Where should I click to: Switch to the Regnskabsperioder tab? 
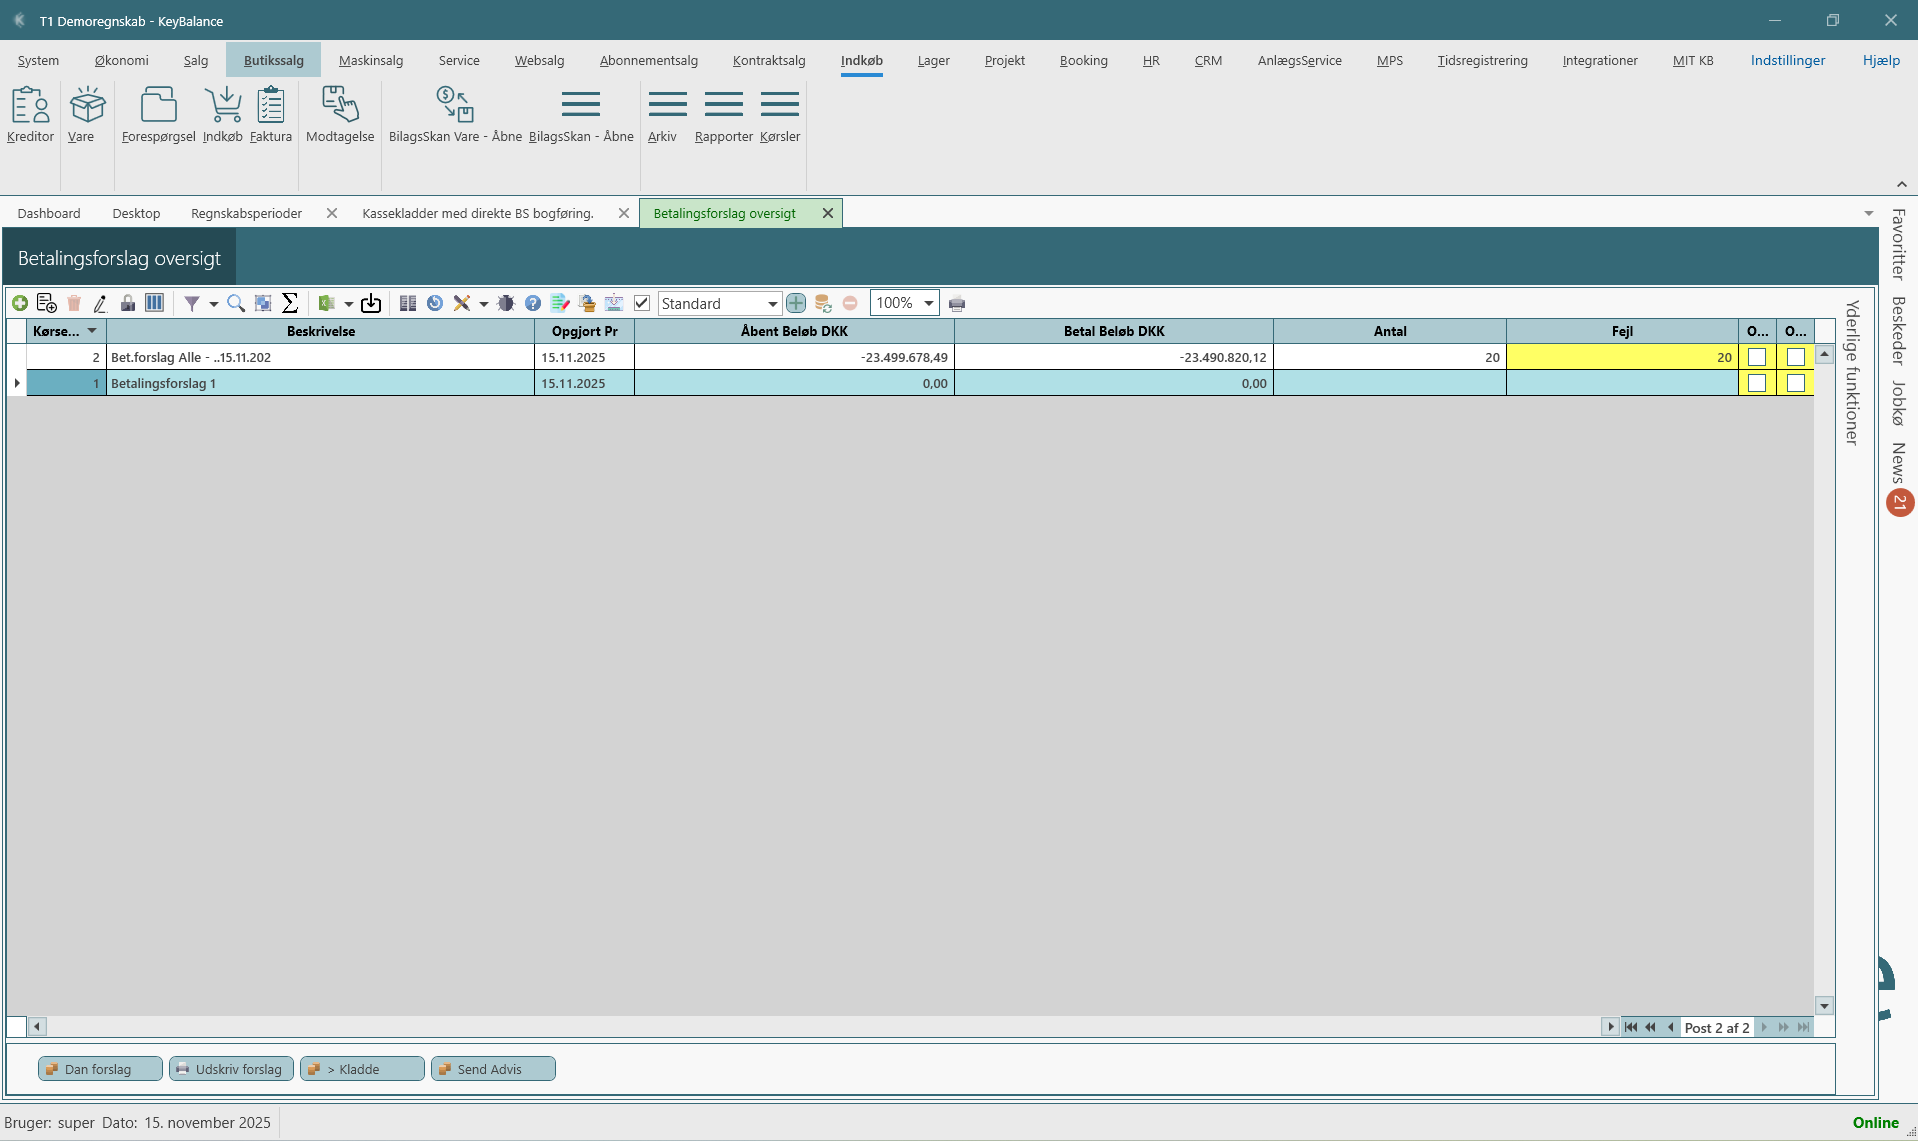click(x=246, y=213)
